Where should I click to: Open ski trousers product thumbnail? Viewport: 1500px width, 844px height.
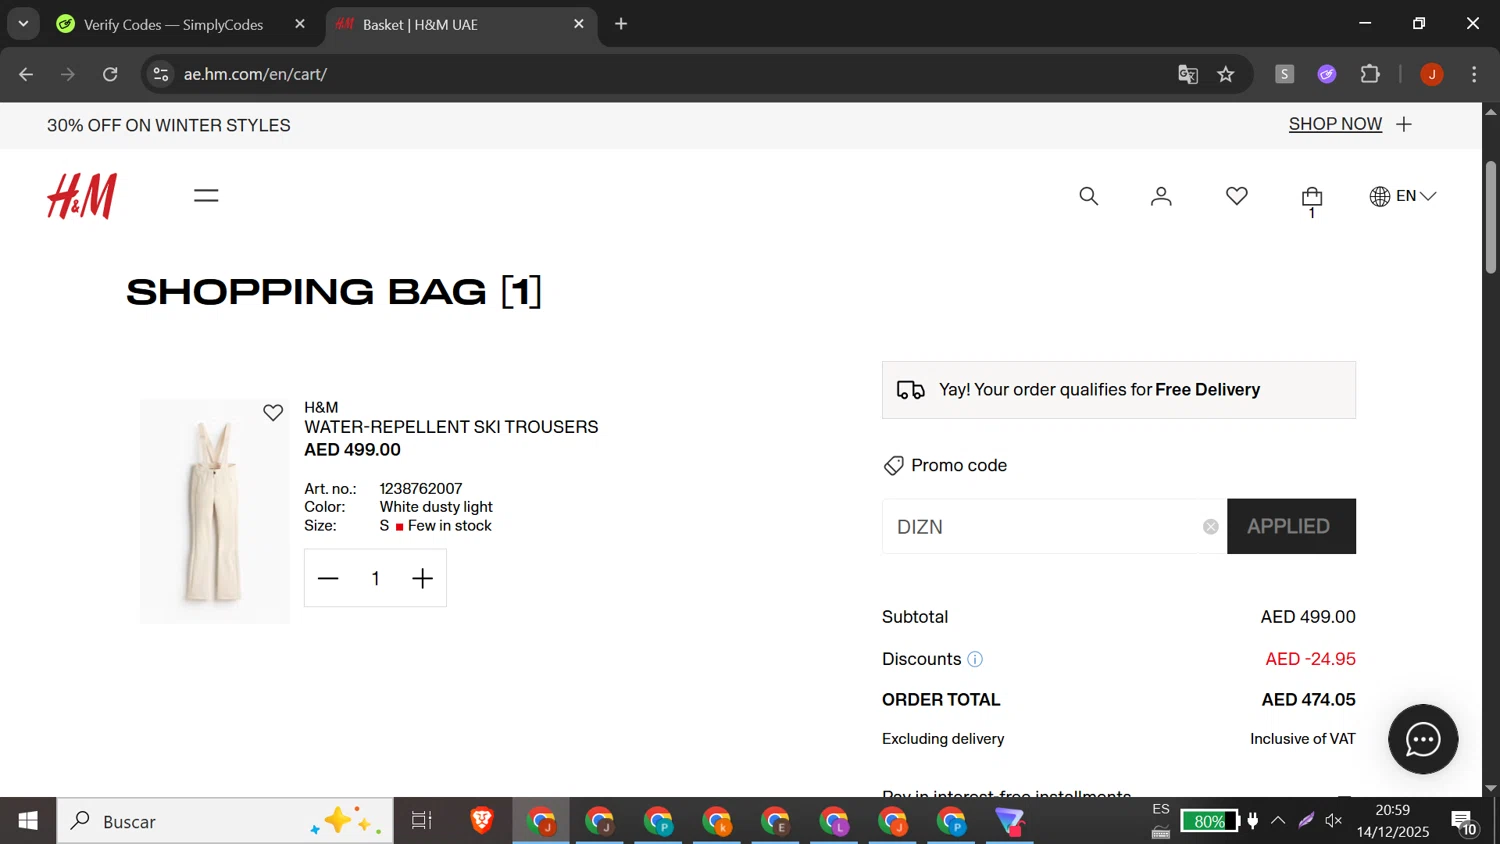(x=214, y=511)
